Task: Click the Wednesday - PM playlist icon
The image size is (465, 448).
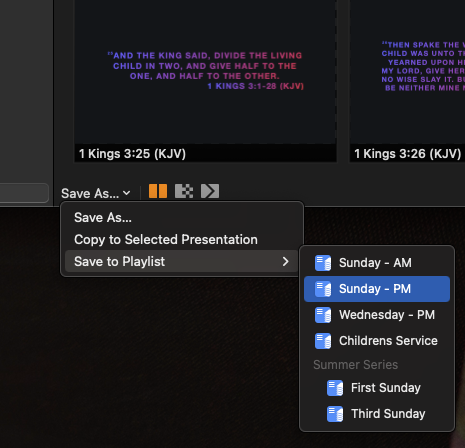Action: (x=323, y=315)
